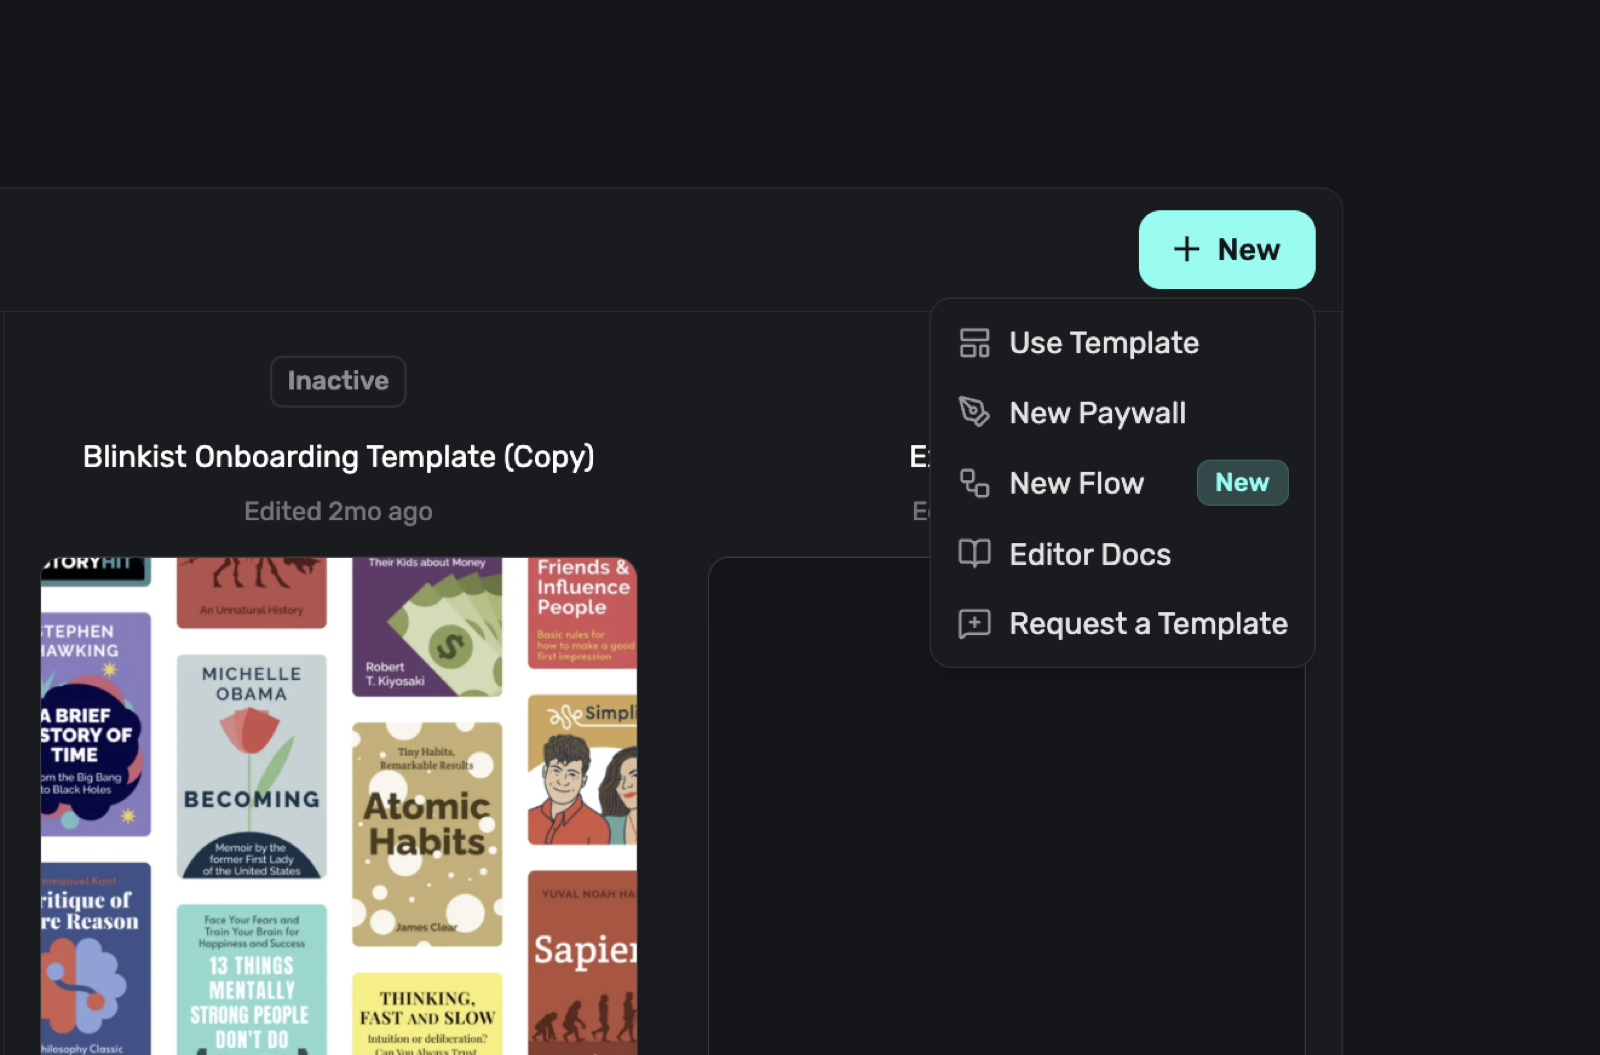The height and width of the screenshot is (1055, 1600).
Task: Click the New Flow nodes icon
Action: pos(974,483)
